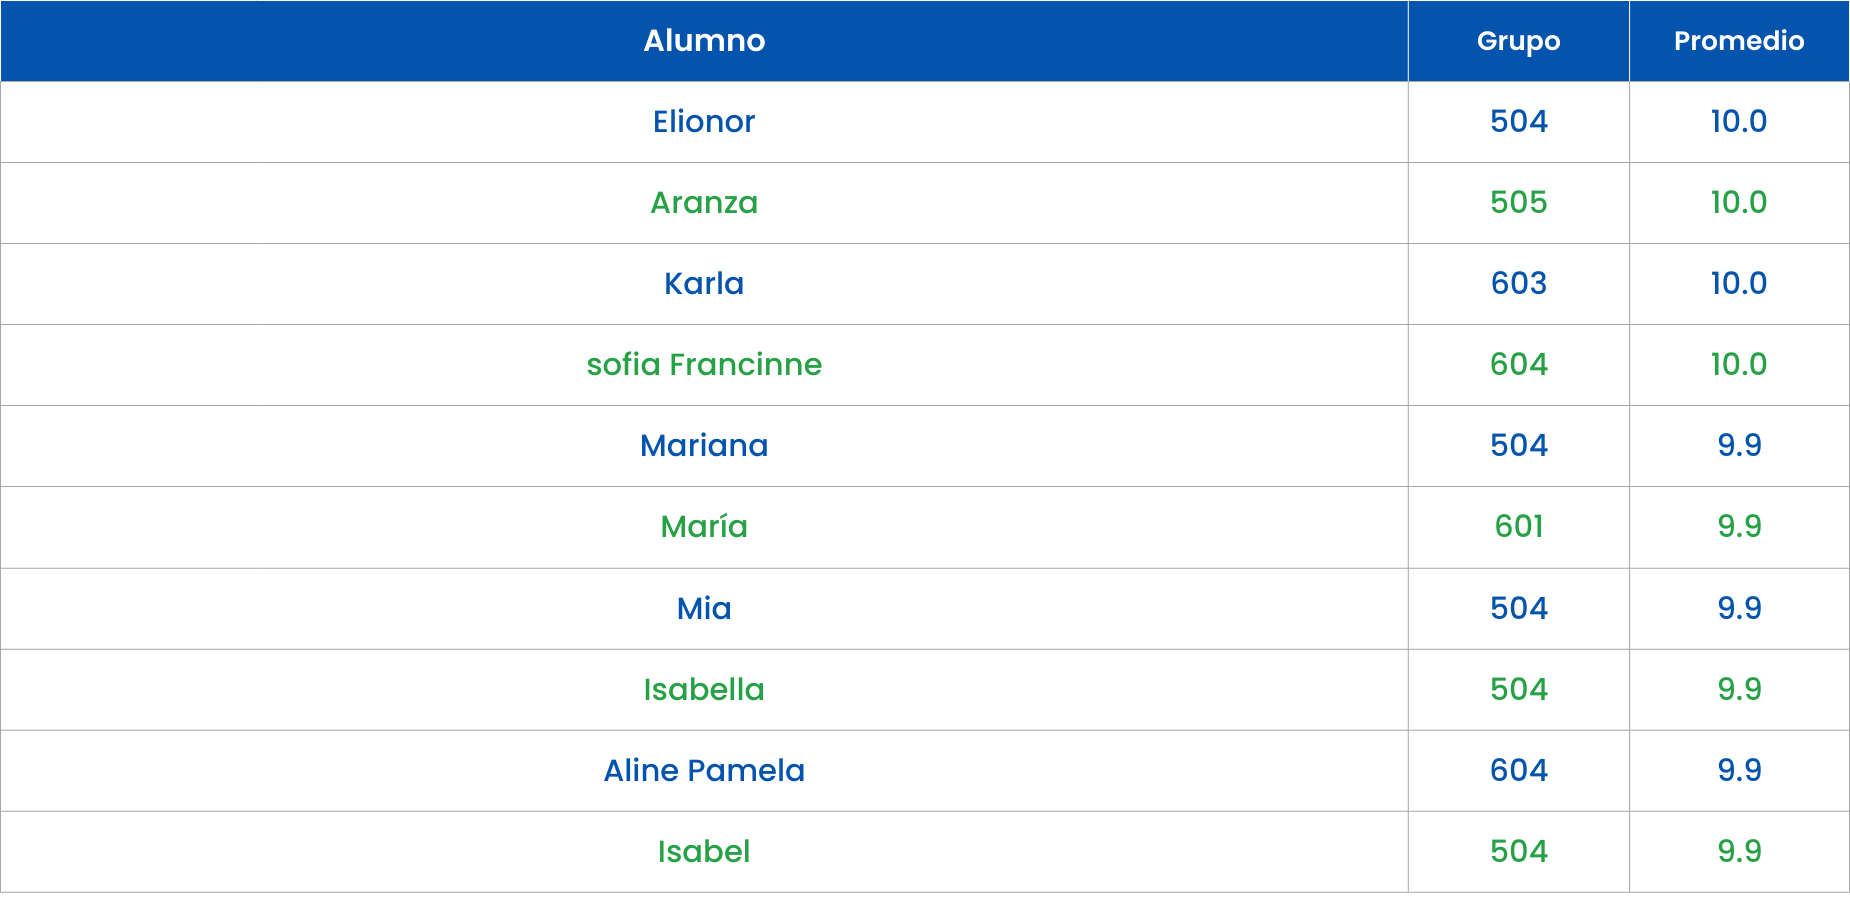Click the 10.0 average for sofia Francinne
The width and height of the screenshot is (1850, 900).
(x=1739, y=365)
